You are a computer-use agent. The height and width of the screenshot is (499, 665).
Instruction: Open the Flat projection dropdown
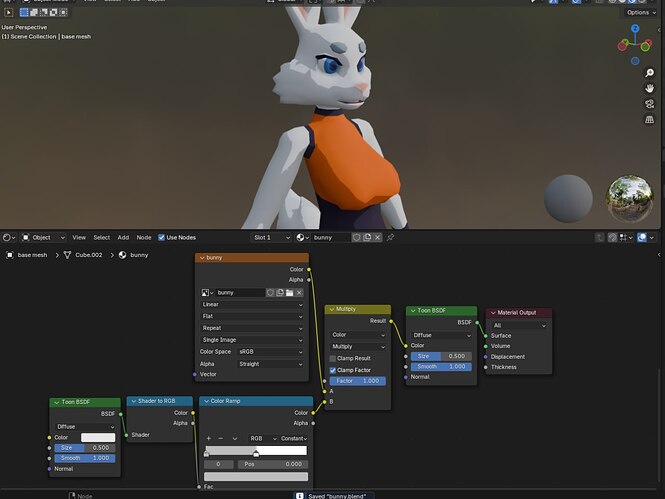coord(252,316)
